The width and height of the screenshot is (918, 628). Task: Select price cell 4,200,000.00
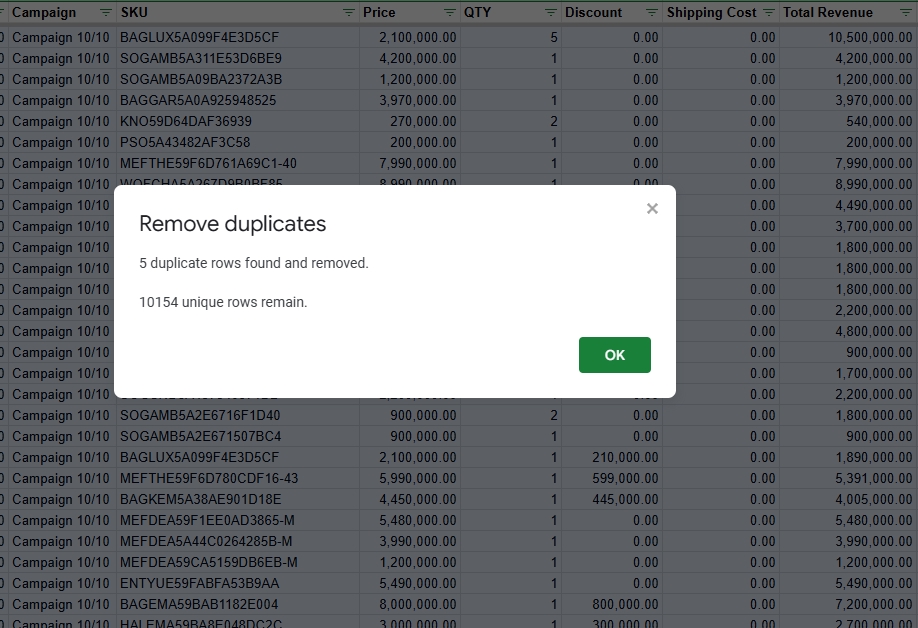coord(410,59)
